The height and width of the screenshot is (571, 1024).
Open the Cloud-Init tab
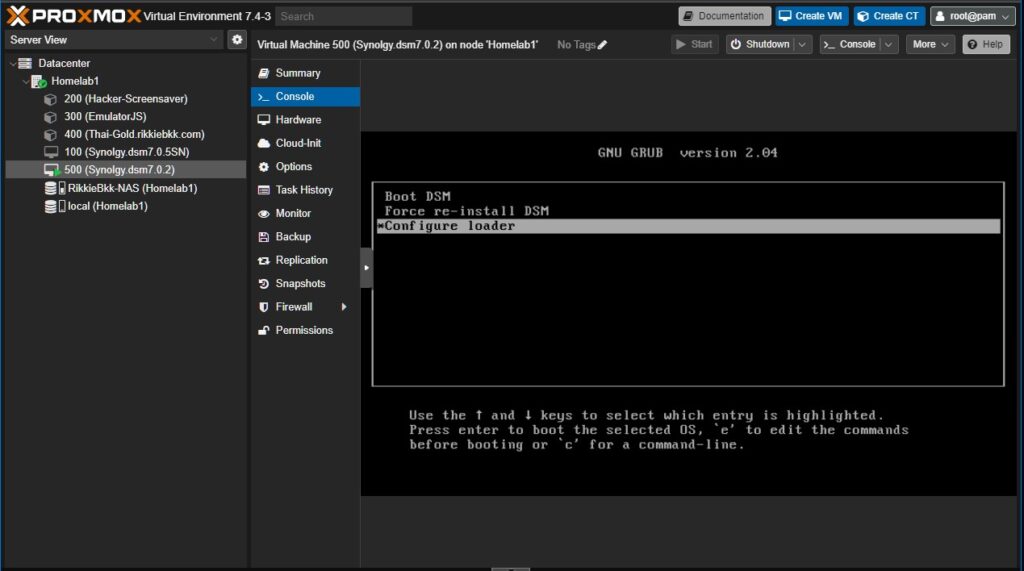coord(305,143)
